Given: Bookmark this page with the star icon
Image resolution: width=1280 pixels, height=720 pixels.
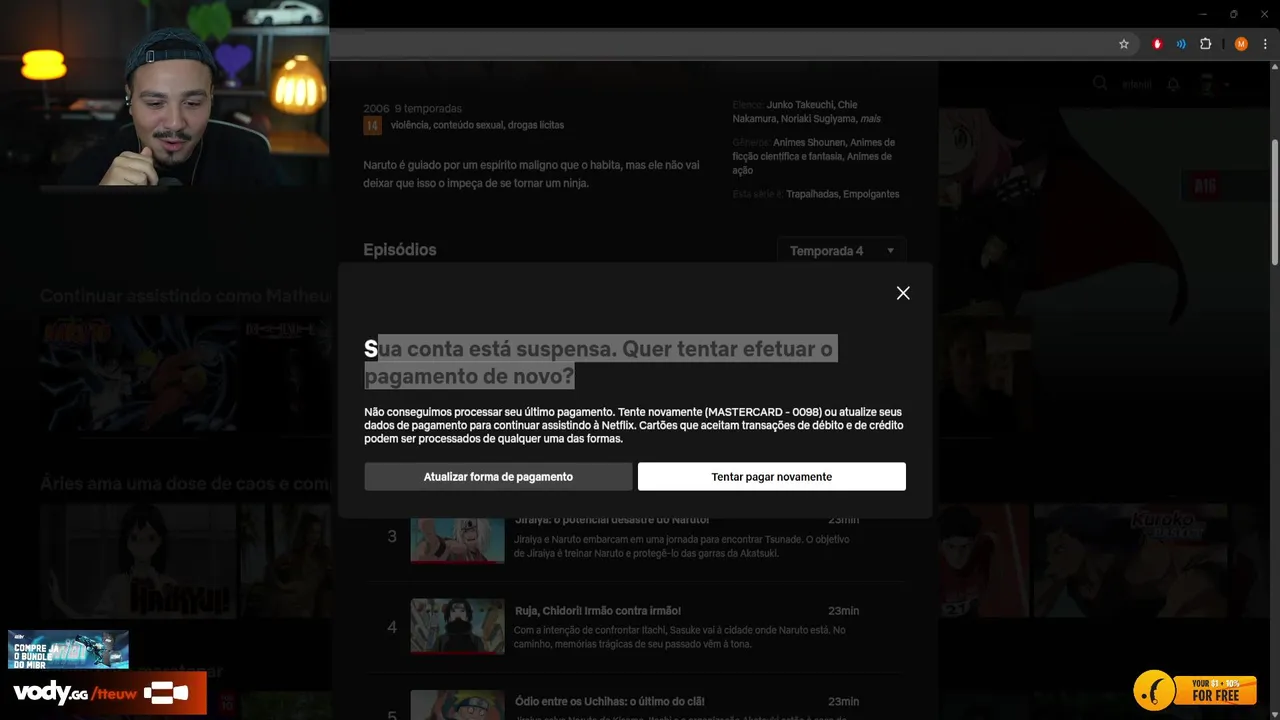Looking at the screenshot, I should point(1124,44).
